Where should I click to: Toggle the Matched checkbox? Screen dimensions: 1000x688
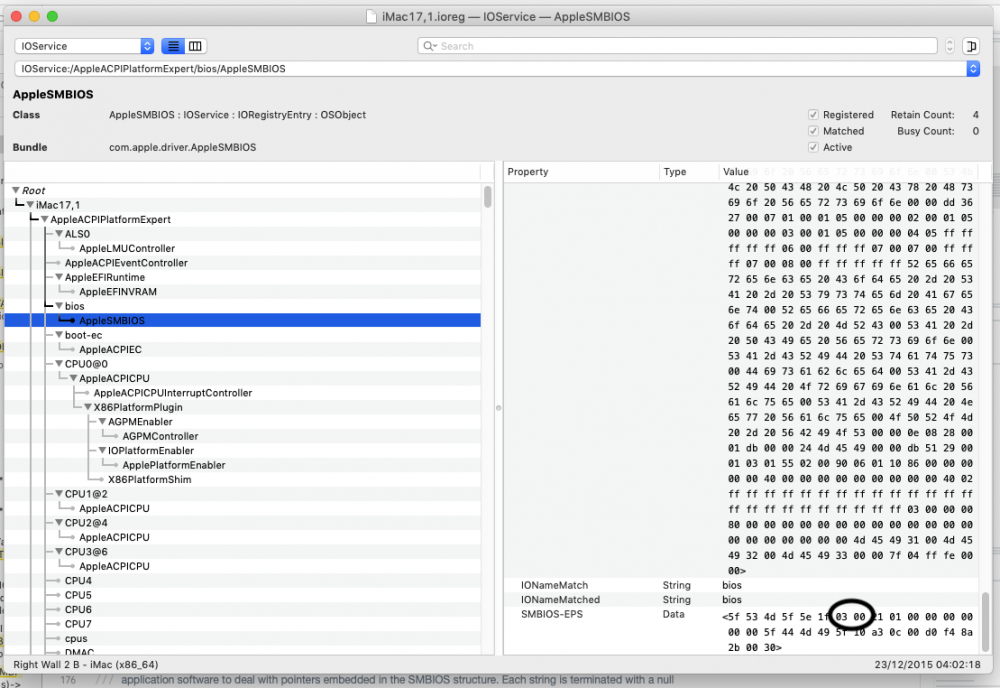[813, 131]
